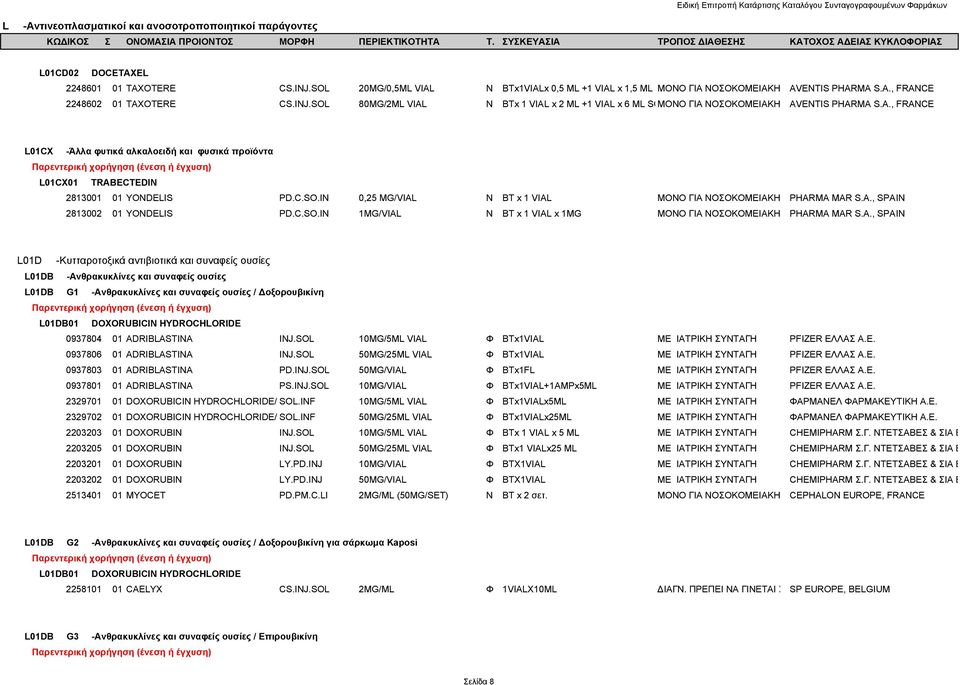Select code 2813001 YONDELIS row
Image resolution: width=960 pixels, height=685 pixels.
[84, 198]
